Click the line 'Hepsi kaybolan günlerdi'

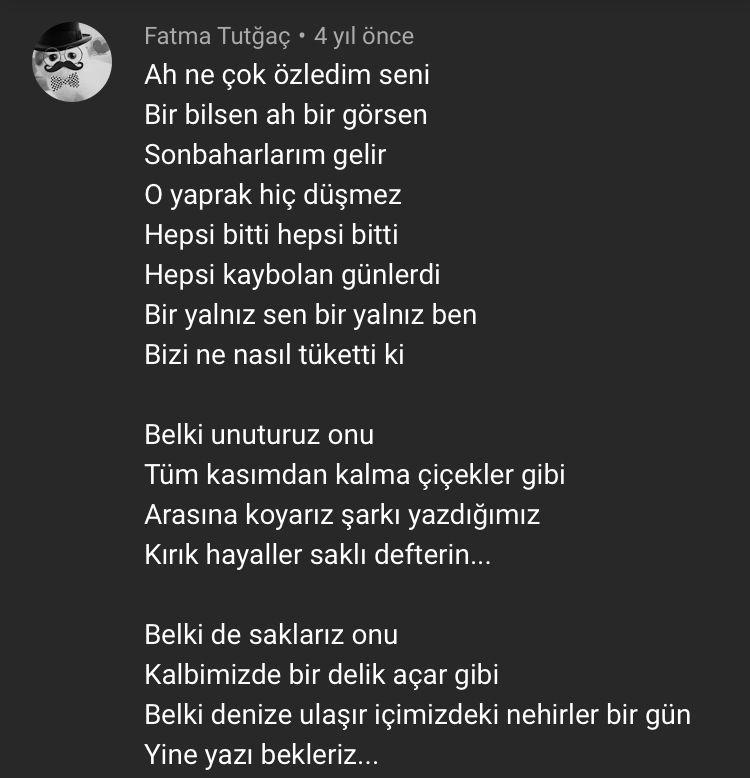click(292, 275)
